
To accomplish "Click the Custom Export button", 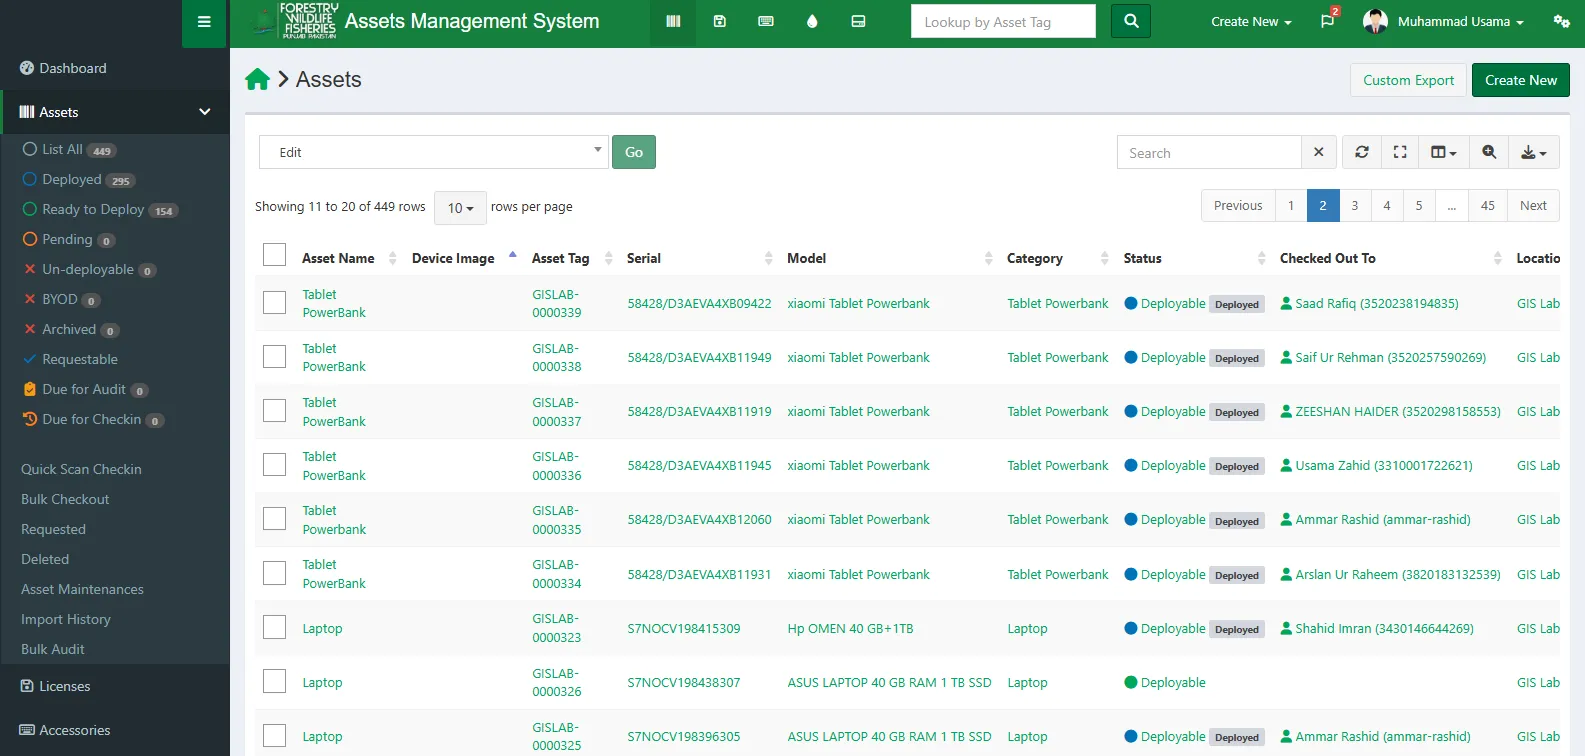I will pos(1408,80).
